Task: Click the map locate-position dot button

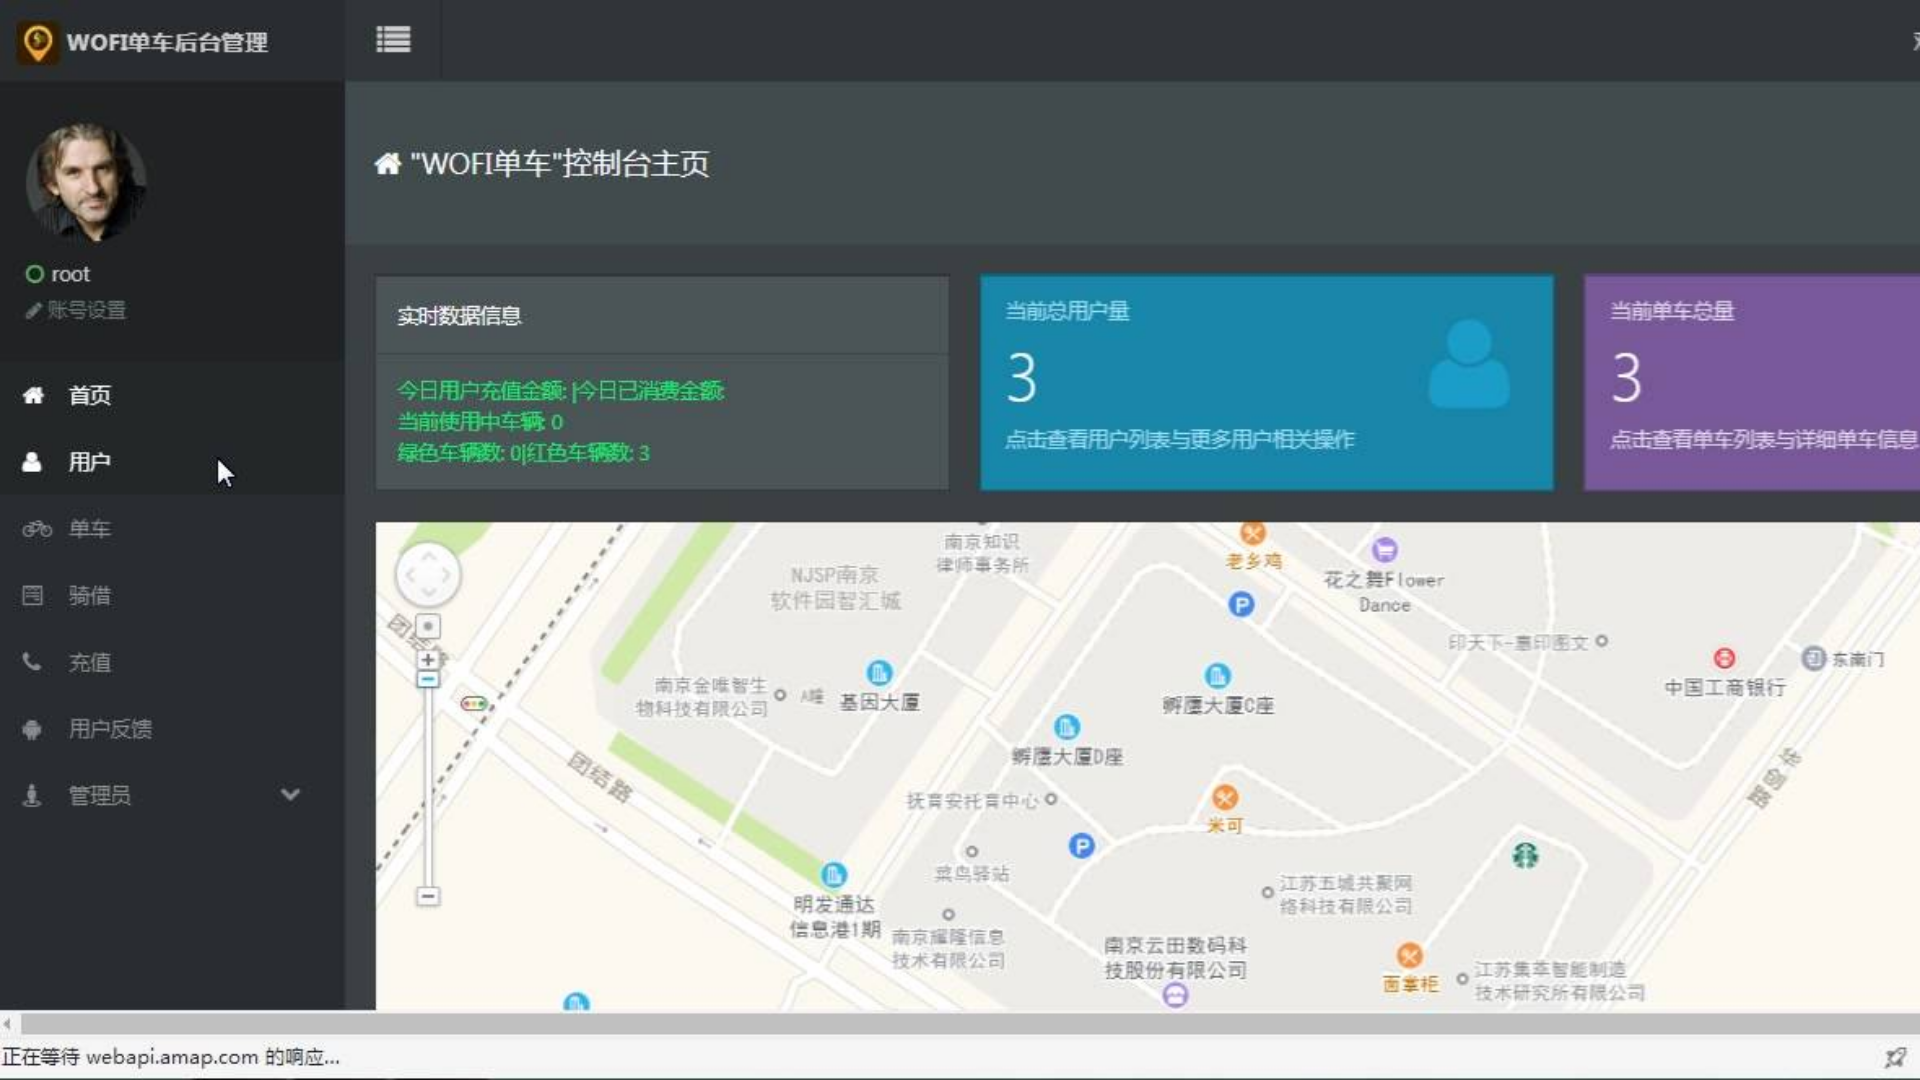Action: [x=428, y=627]
